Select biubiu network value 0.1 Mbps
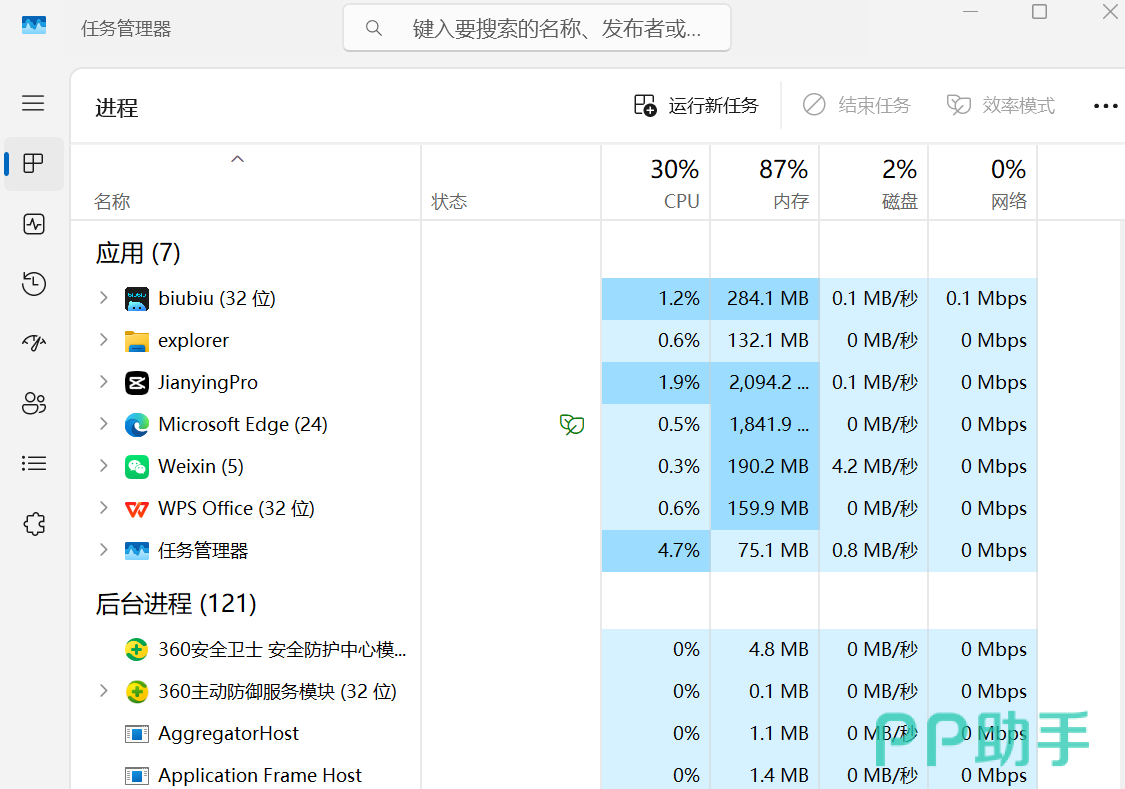This screenshot has height=789, width=1125. point(986,298)
